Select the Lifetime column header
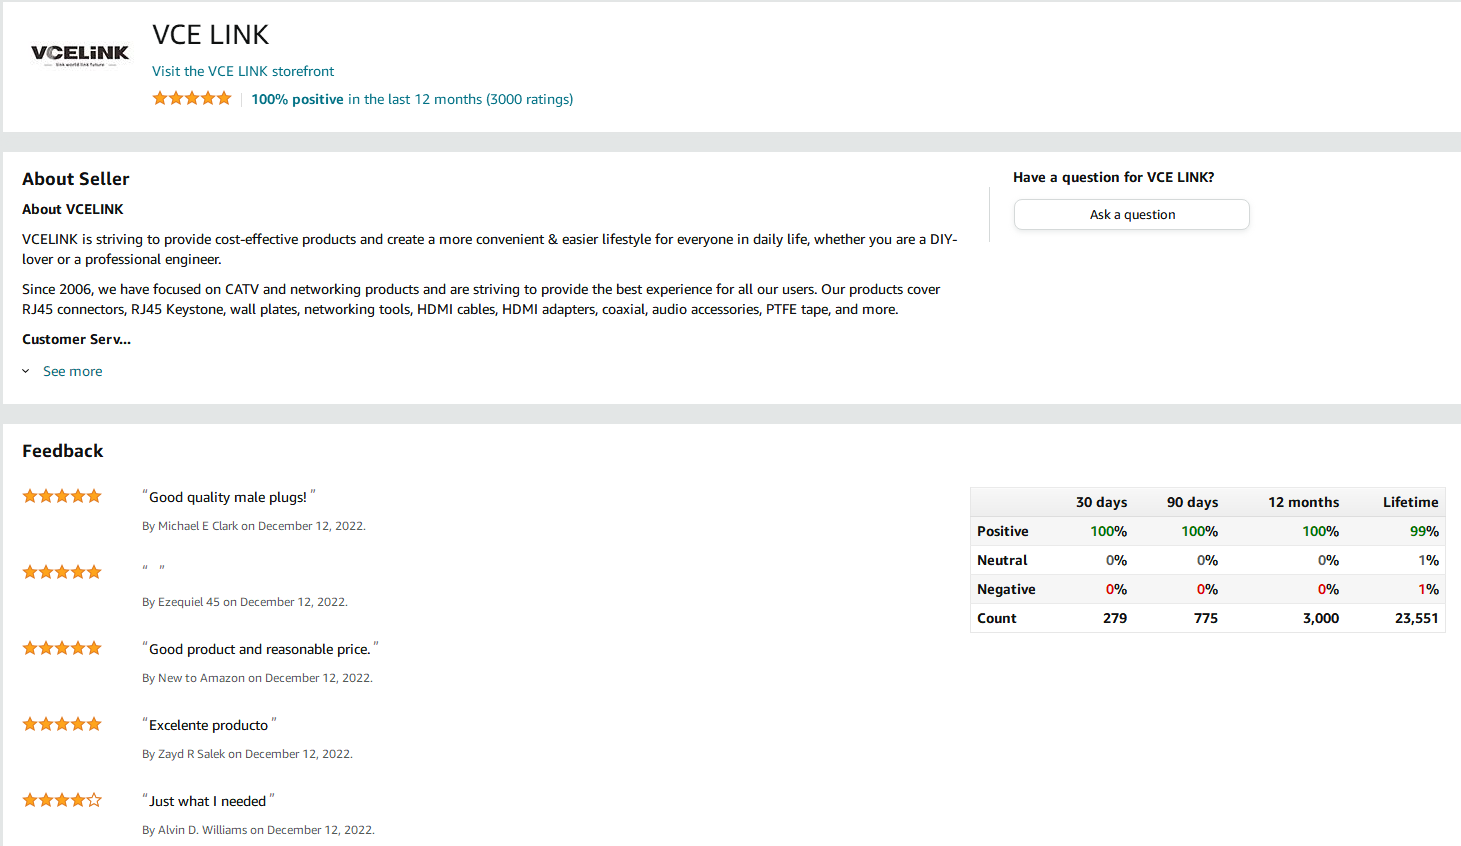 pyautogui.click(x=1411, y=502)
